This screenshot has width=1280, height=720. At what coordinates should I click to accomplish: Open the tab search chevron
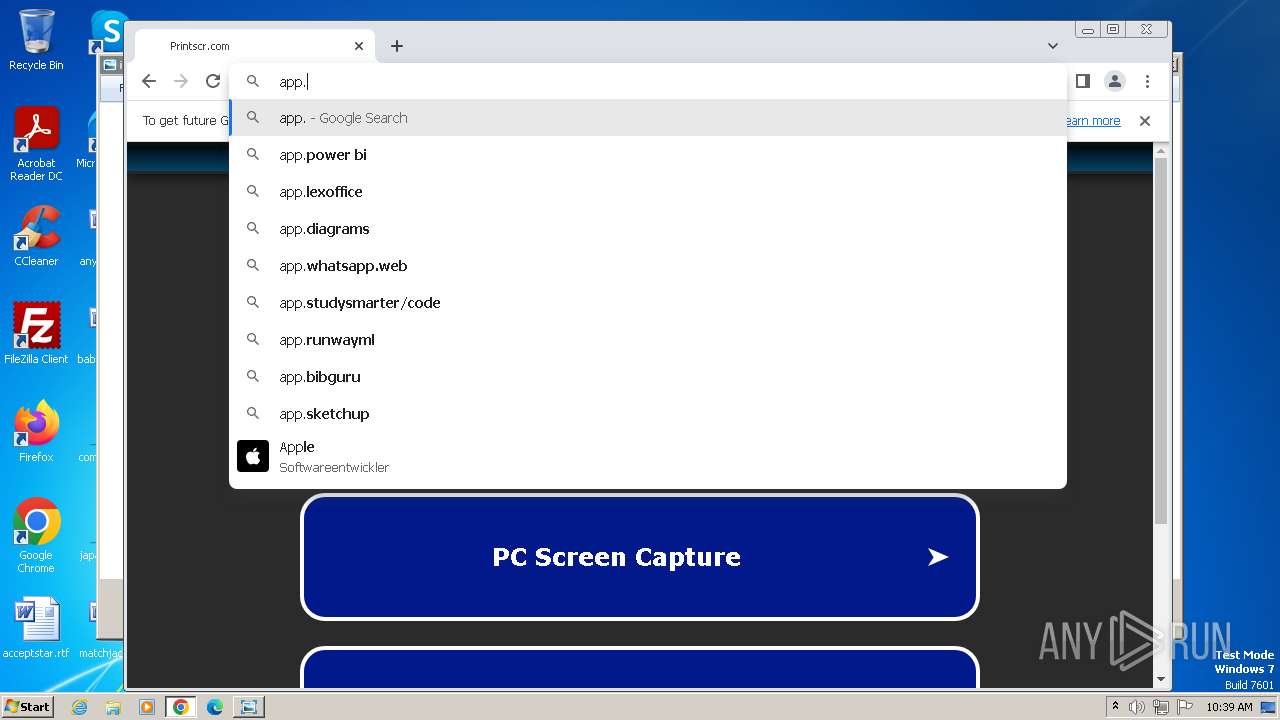point(1053,46)
